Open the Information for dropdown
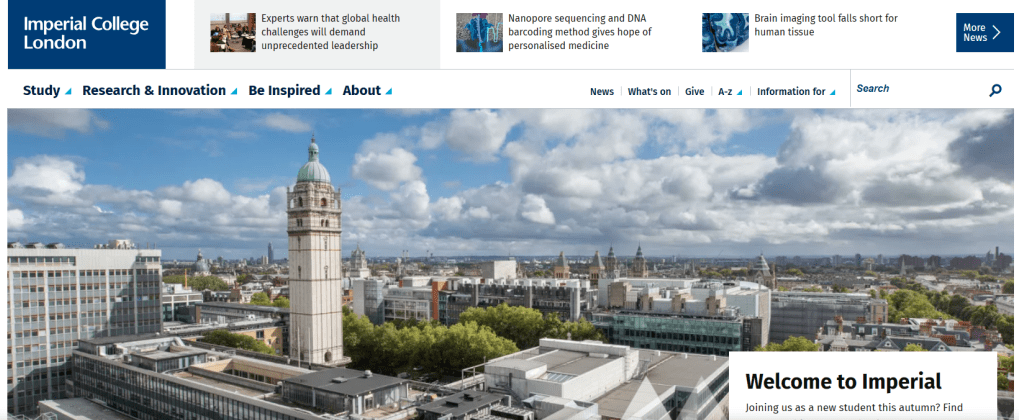 [x=796, y=92]
